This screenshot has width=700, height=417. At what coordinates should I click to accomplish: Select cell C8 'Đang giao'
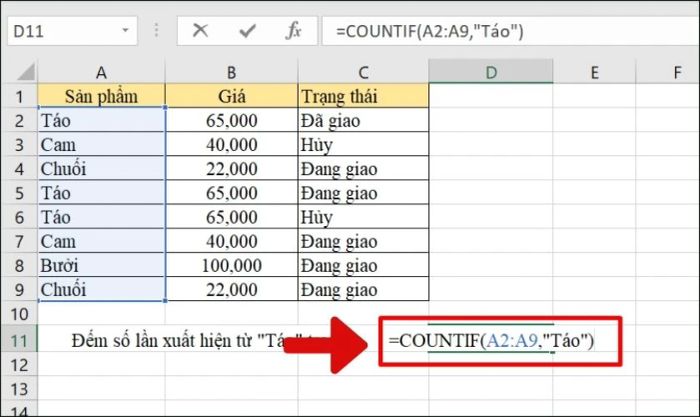click(363, 265)
